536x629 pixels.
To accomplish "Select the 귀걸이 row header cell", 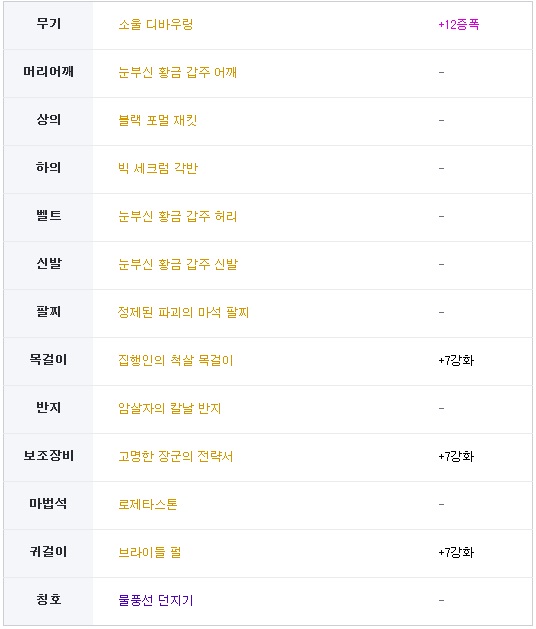I will (49, 554).
